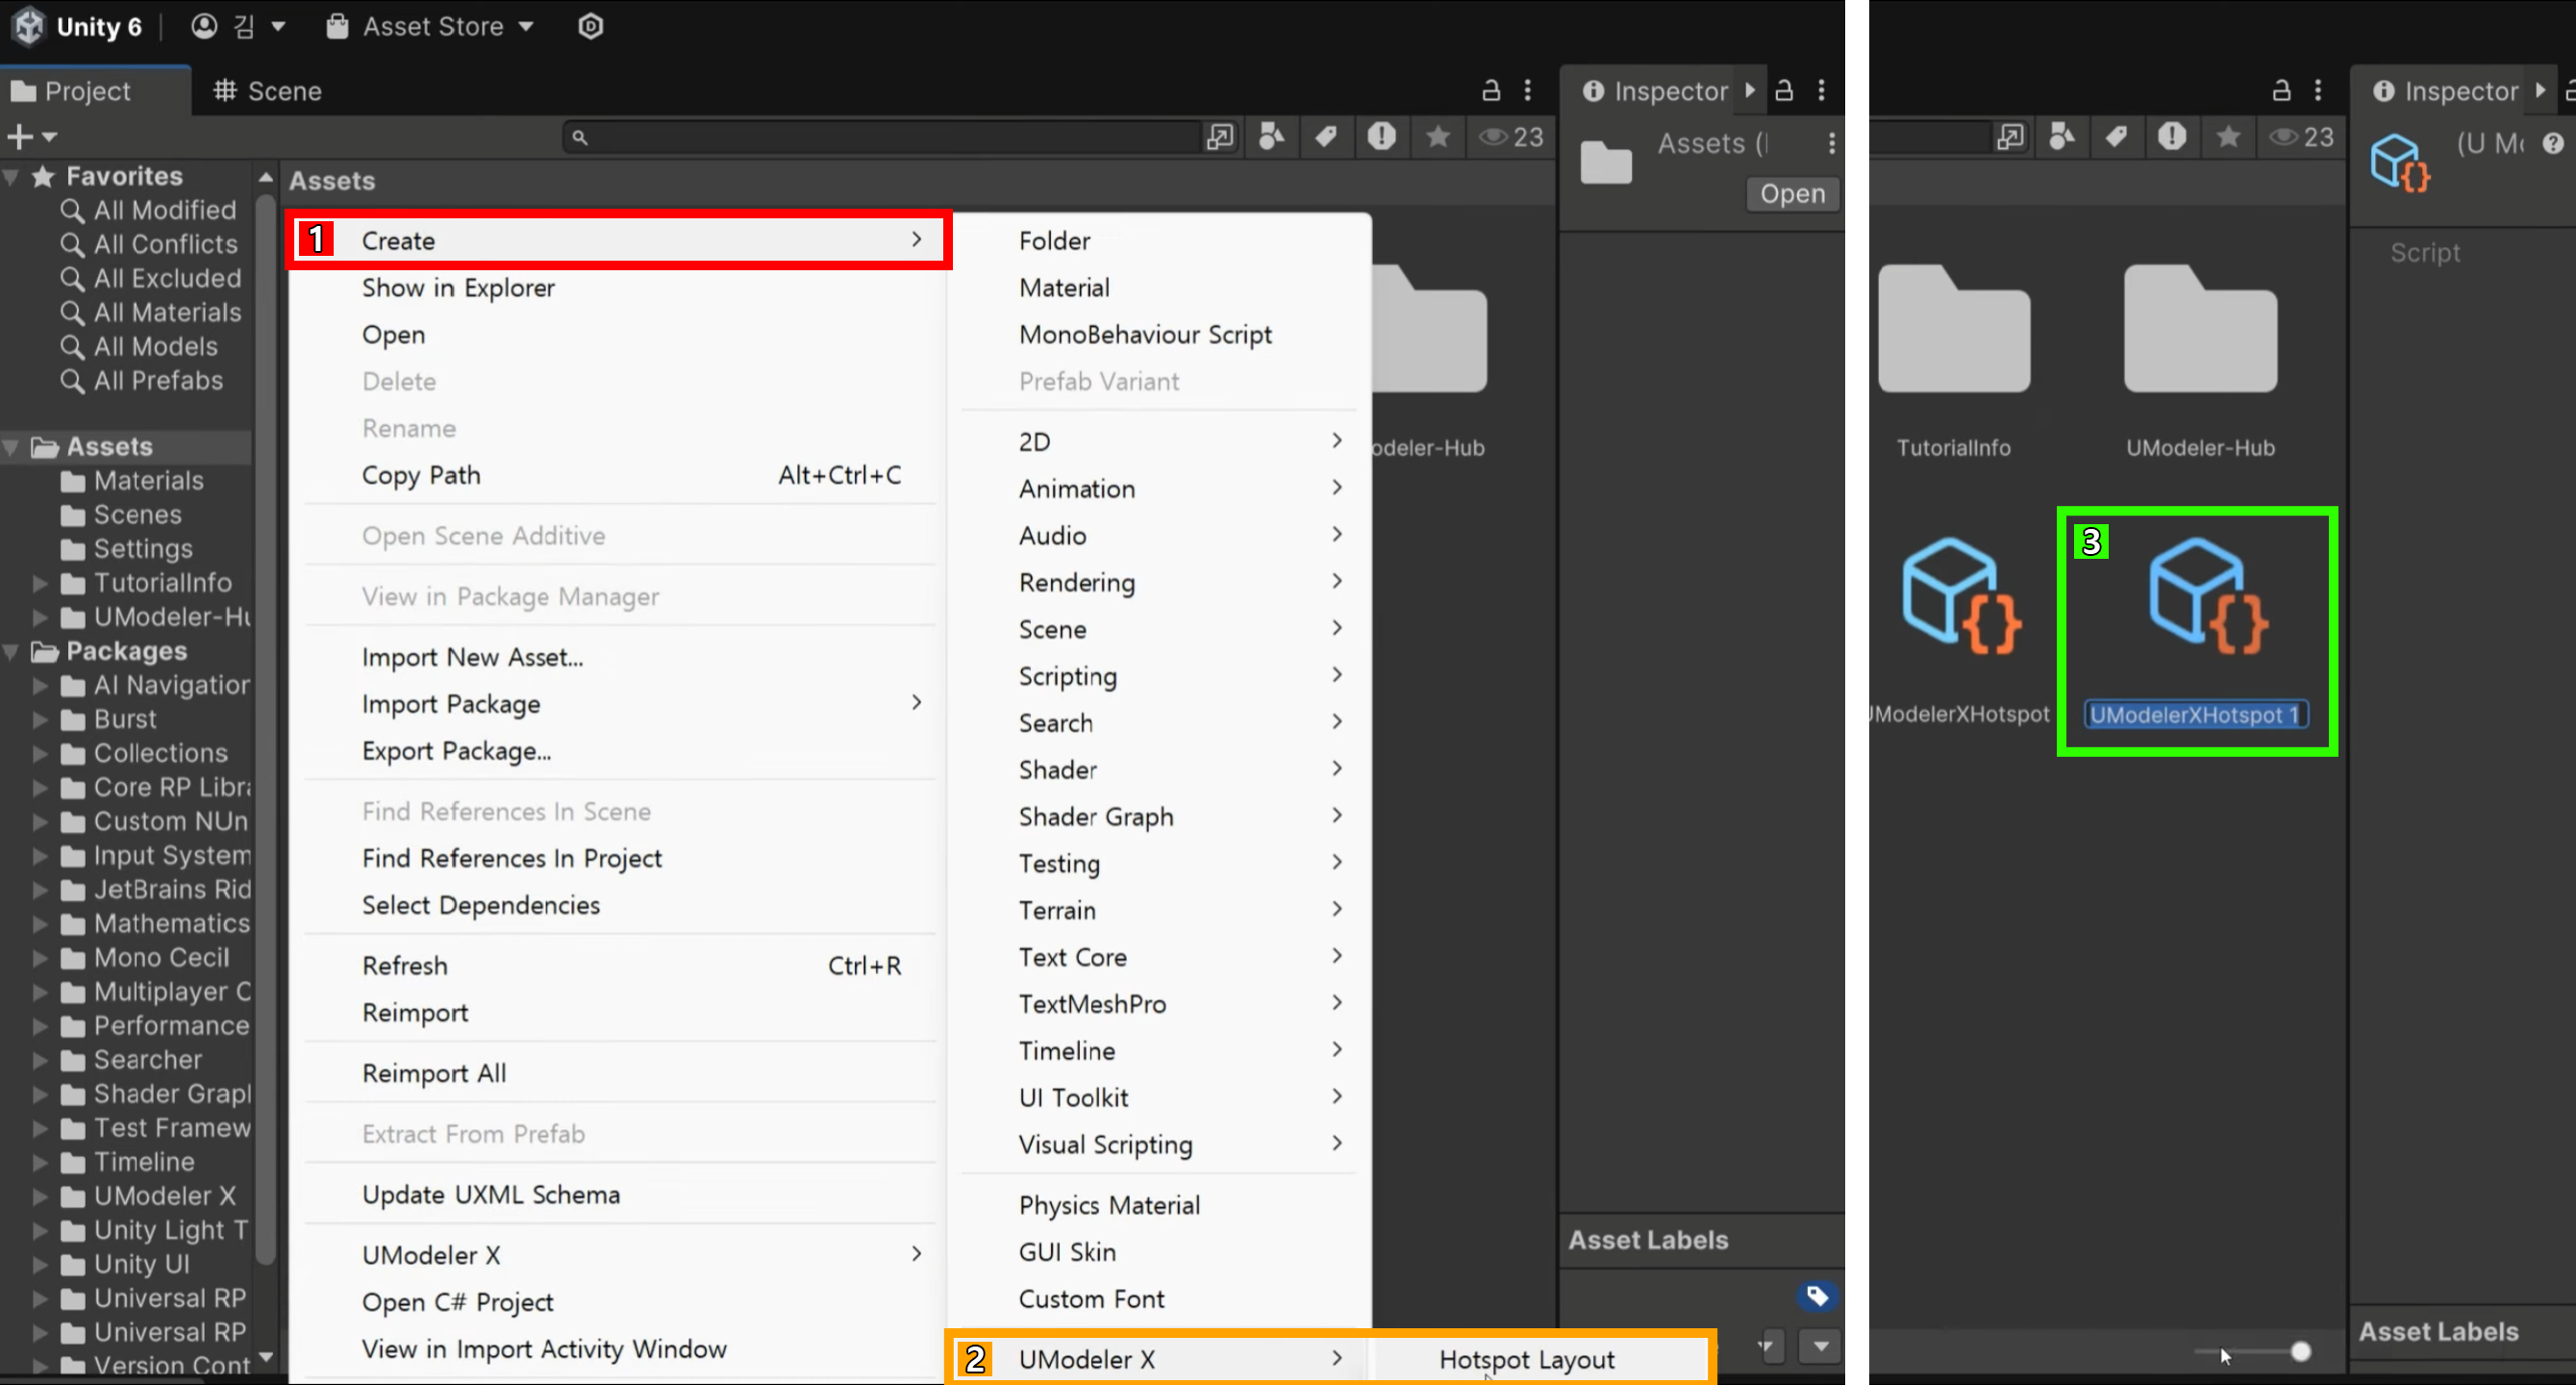Viewport: 2576px width, 1385px height.
Task: Click the open-in-Search-window icon in left panel
Action: [x=1220, y=137]
